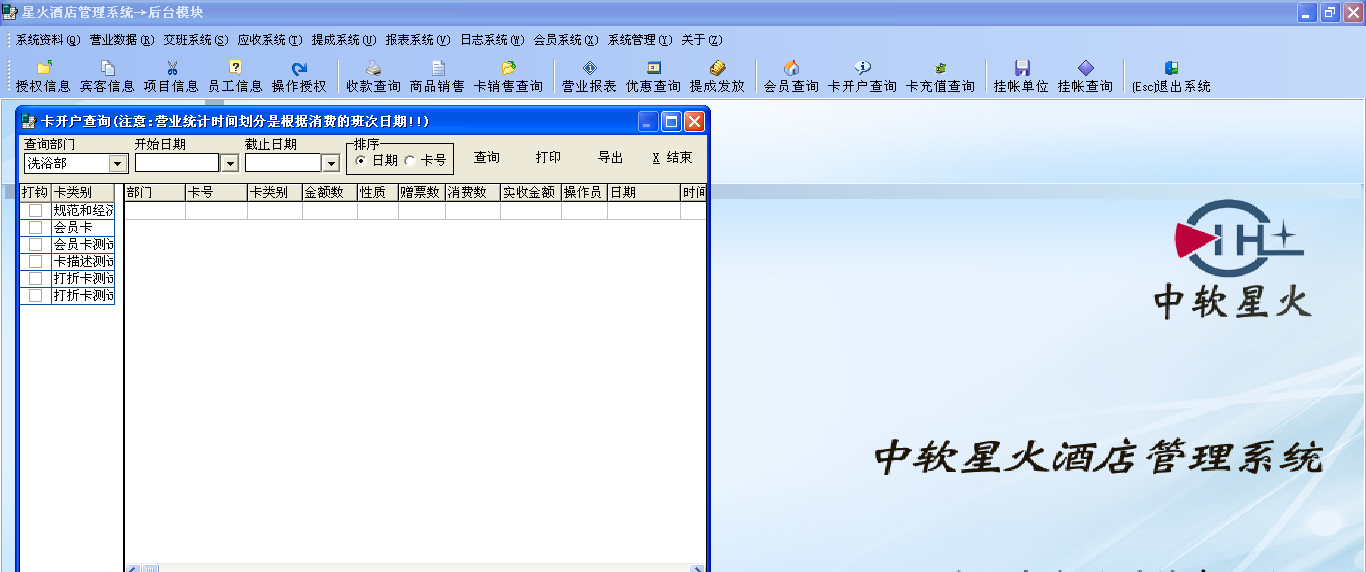
Task: Open 收款查询 toolbar icon
Action: [x=373, y=77]
